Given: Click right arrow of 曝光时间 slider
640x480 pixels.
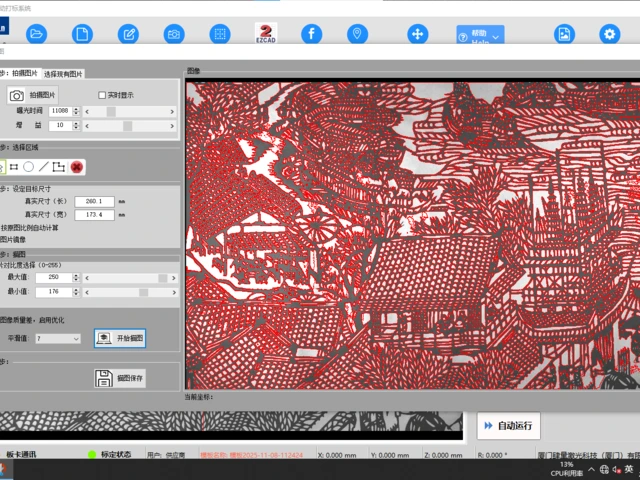Looking at the screenshot, I should [172, 111].
